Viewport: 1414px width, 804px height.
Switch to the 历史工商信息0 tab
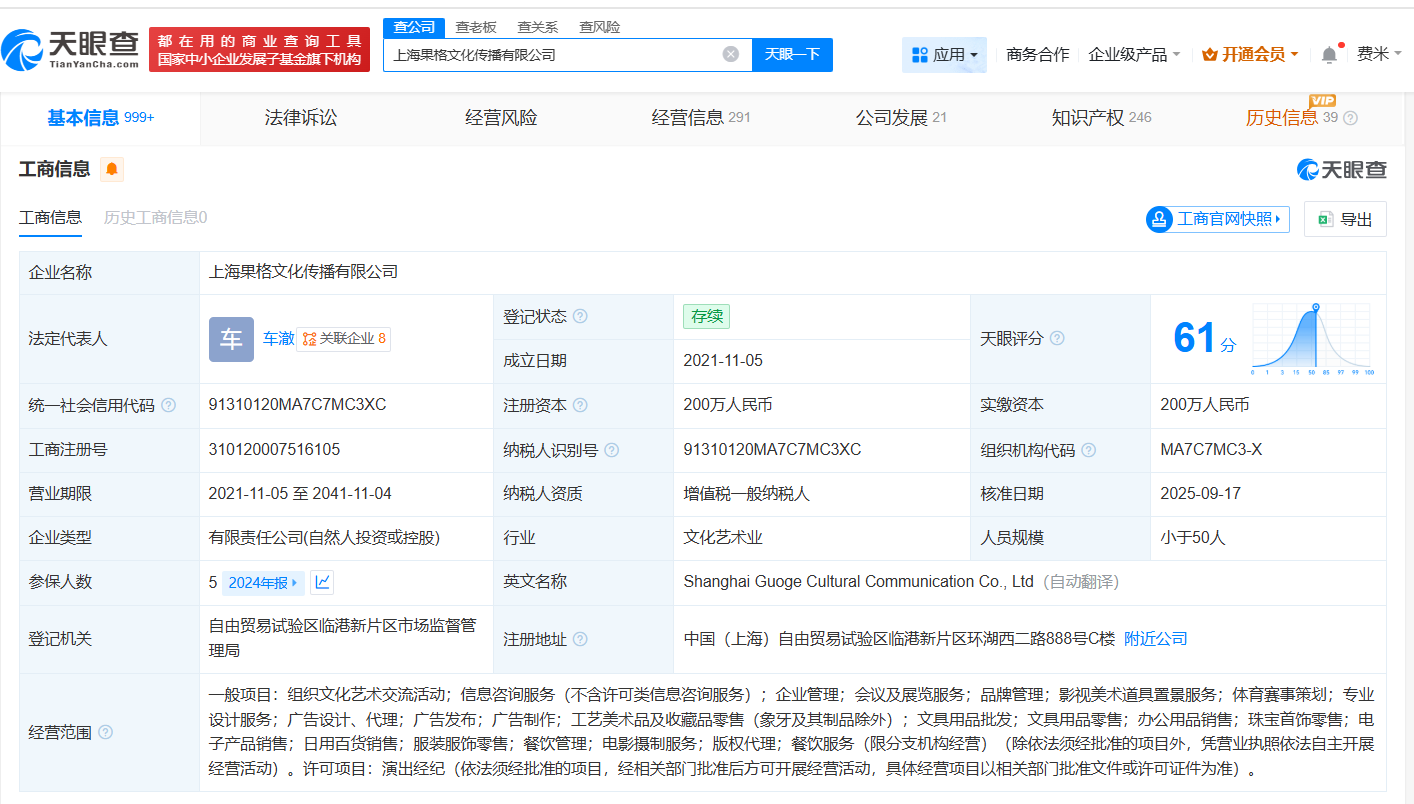coord(153,217)
